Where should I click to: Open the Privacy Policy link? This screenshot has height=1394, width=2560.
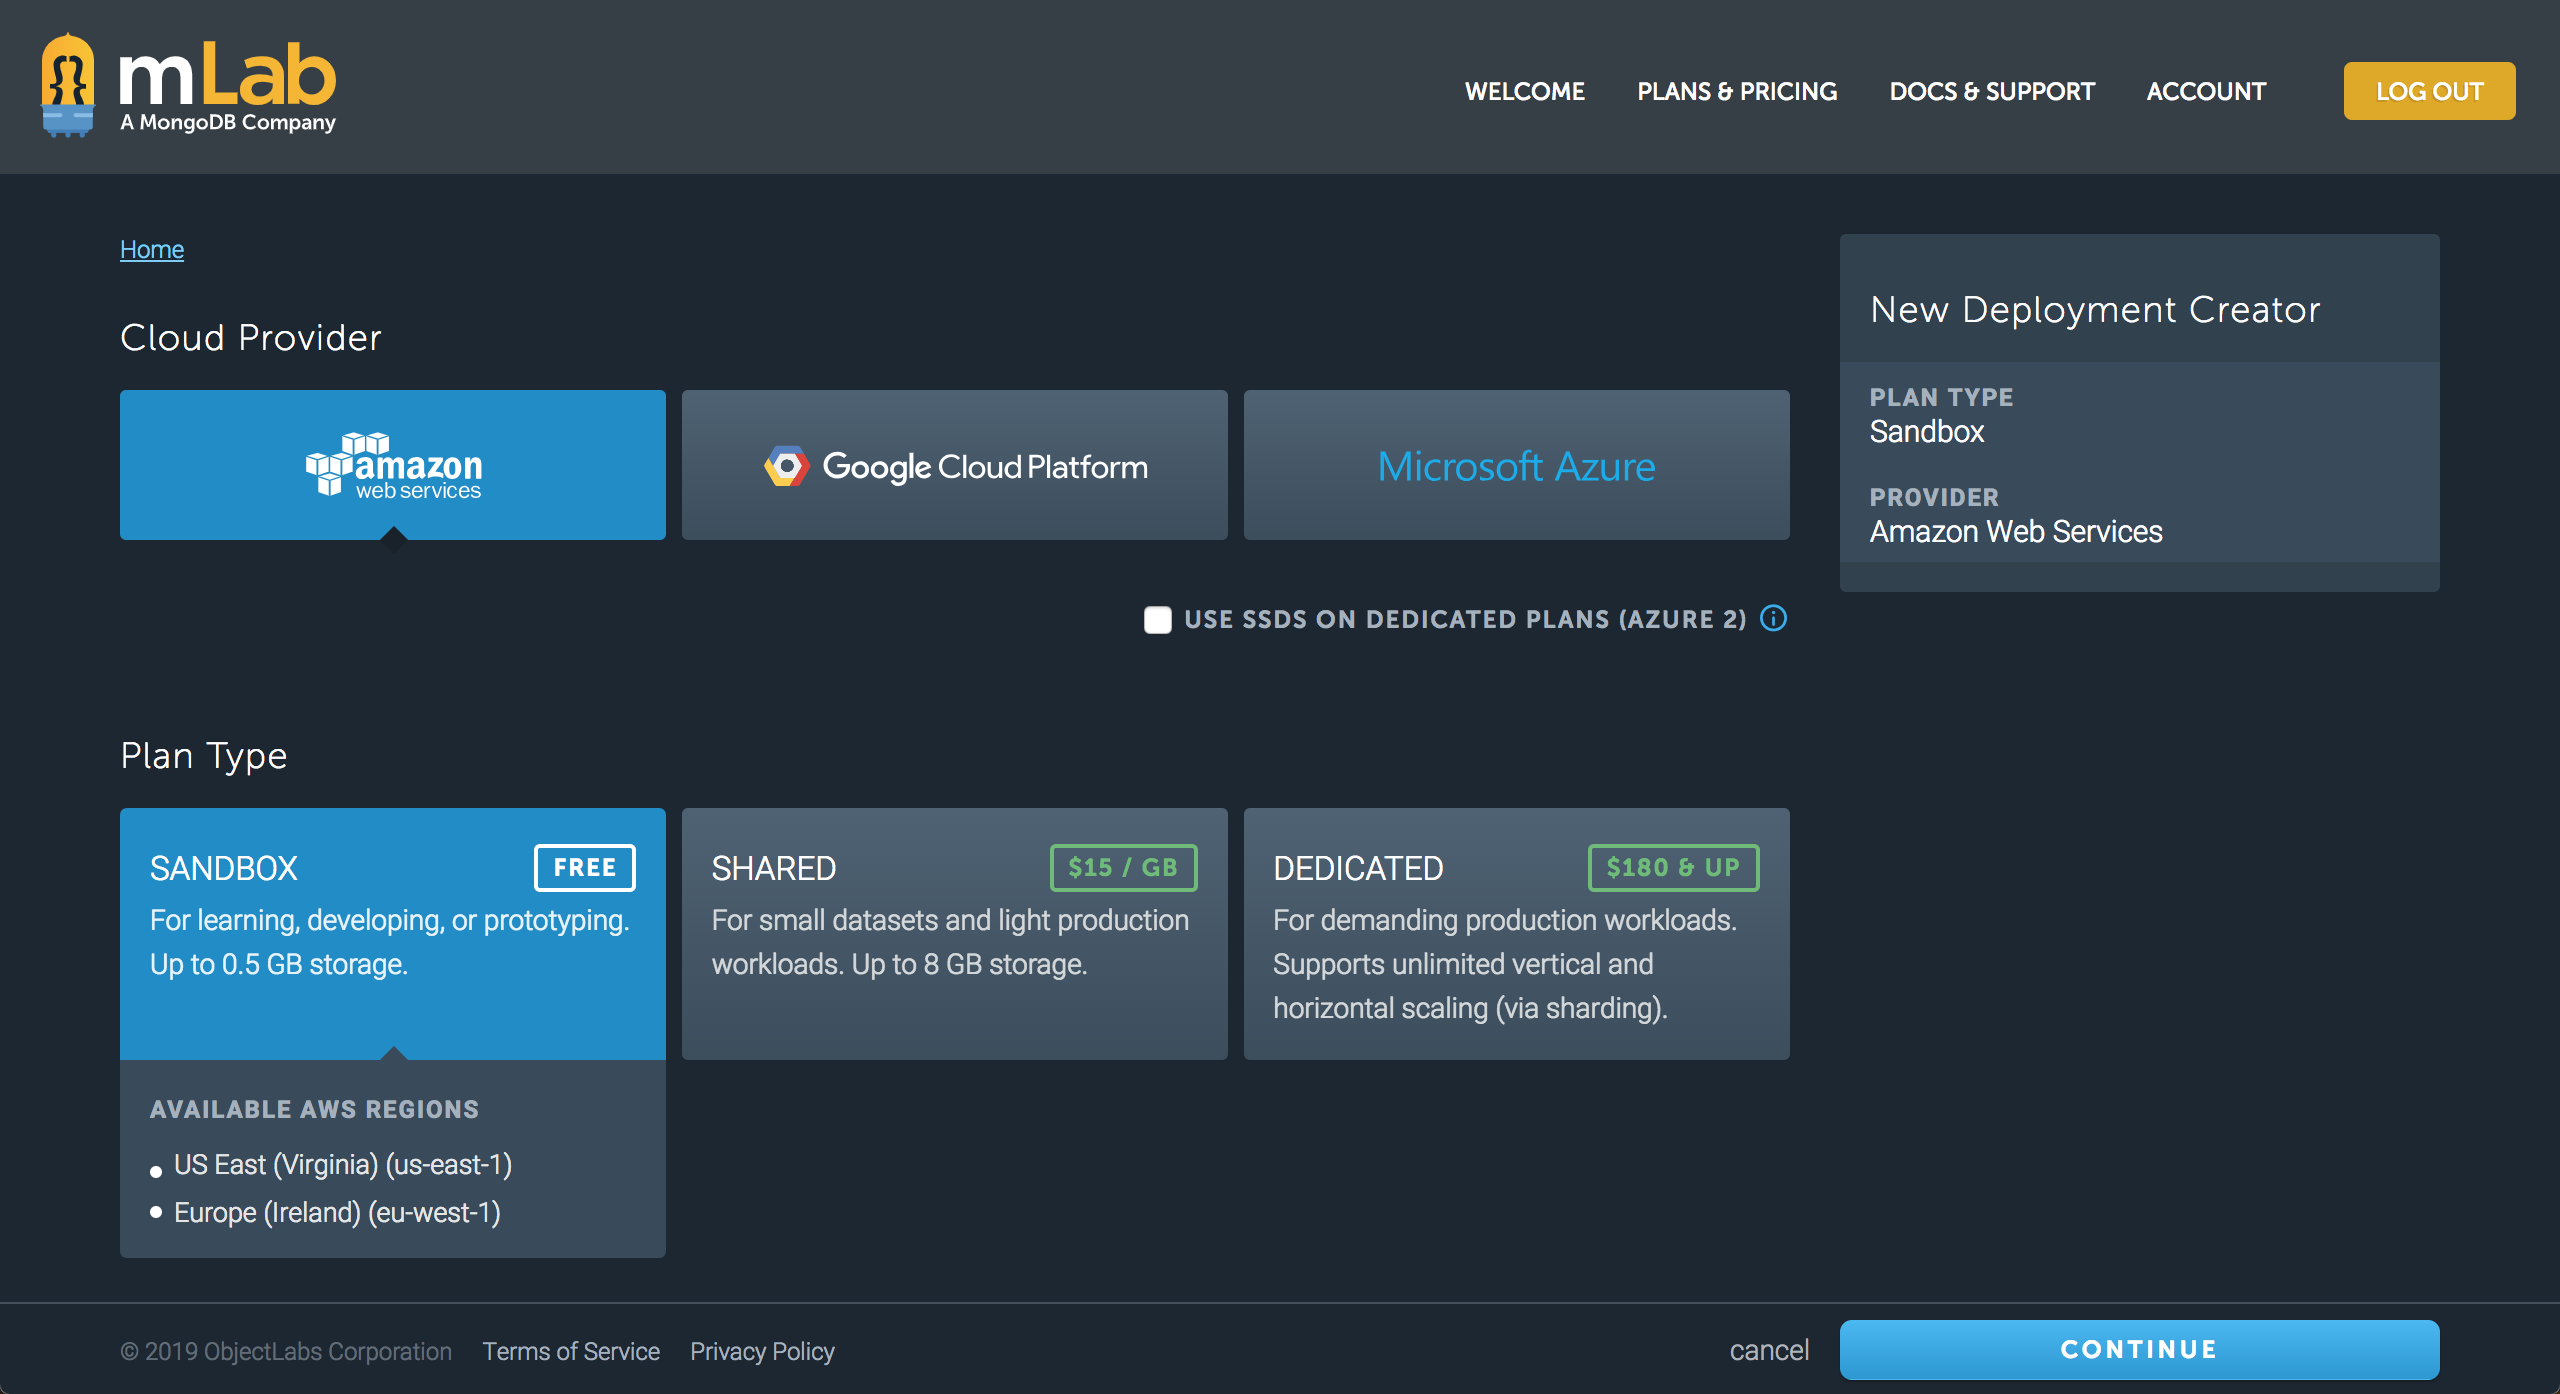[762, 1351]
